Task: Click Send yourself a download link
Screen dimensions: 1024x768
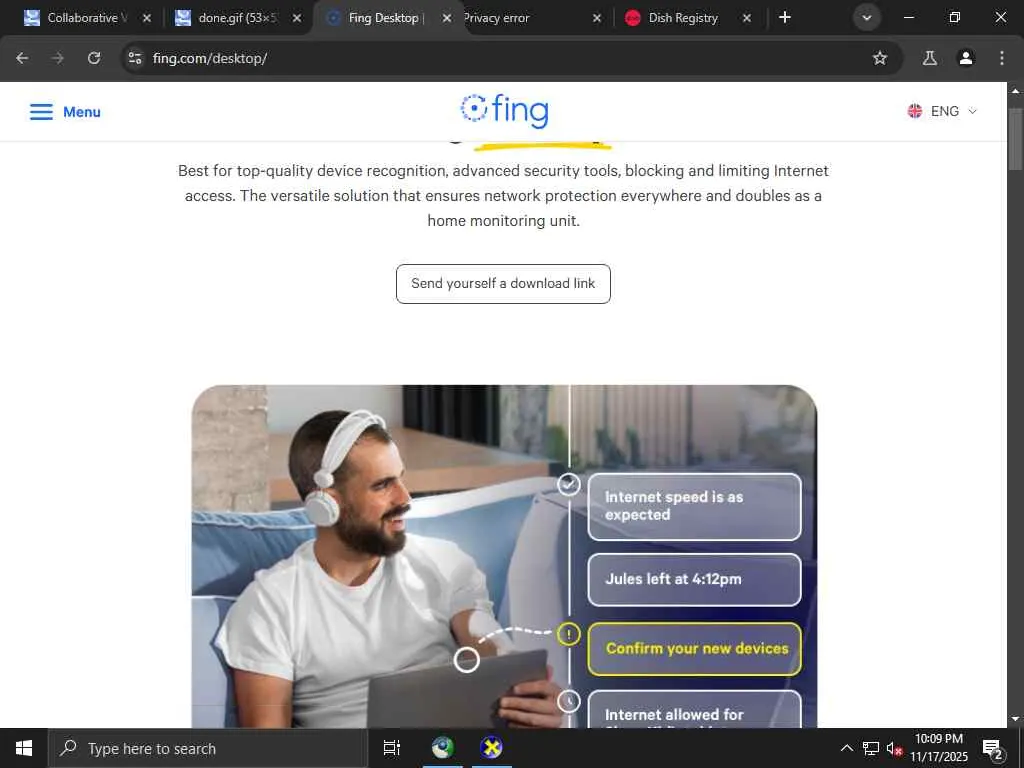Action: pos(503,283)
